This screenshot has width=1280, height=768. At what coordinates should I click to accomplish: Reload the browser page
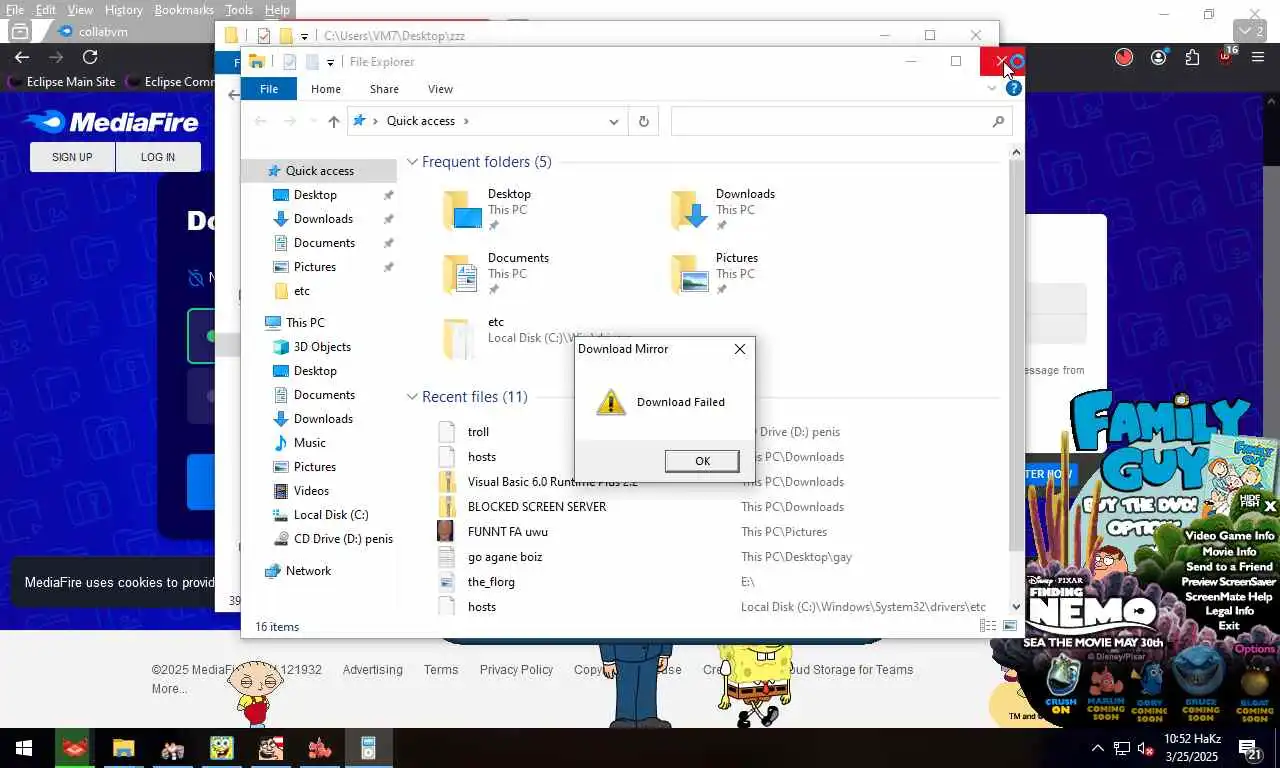click(90, 57)
